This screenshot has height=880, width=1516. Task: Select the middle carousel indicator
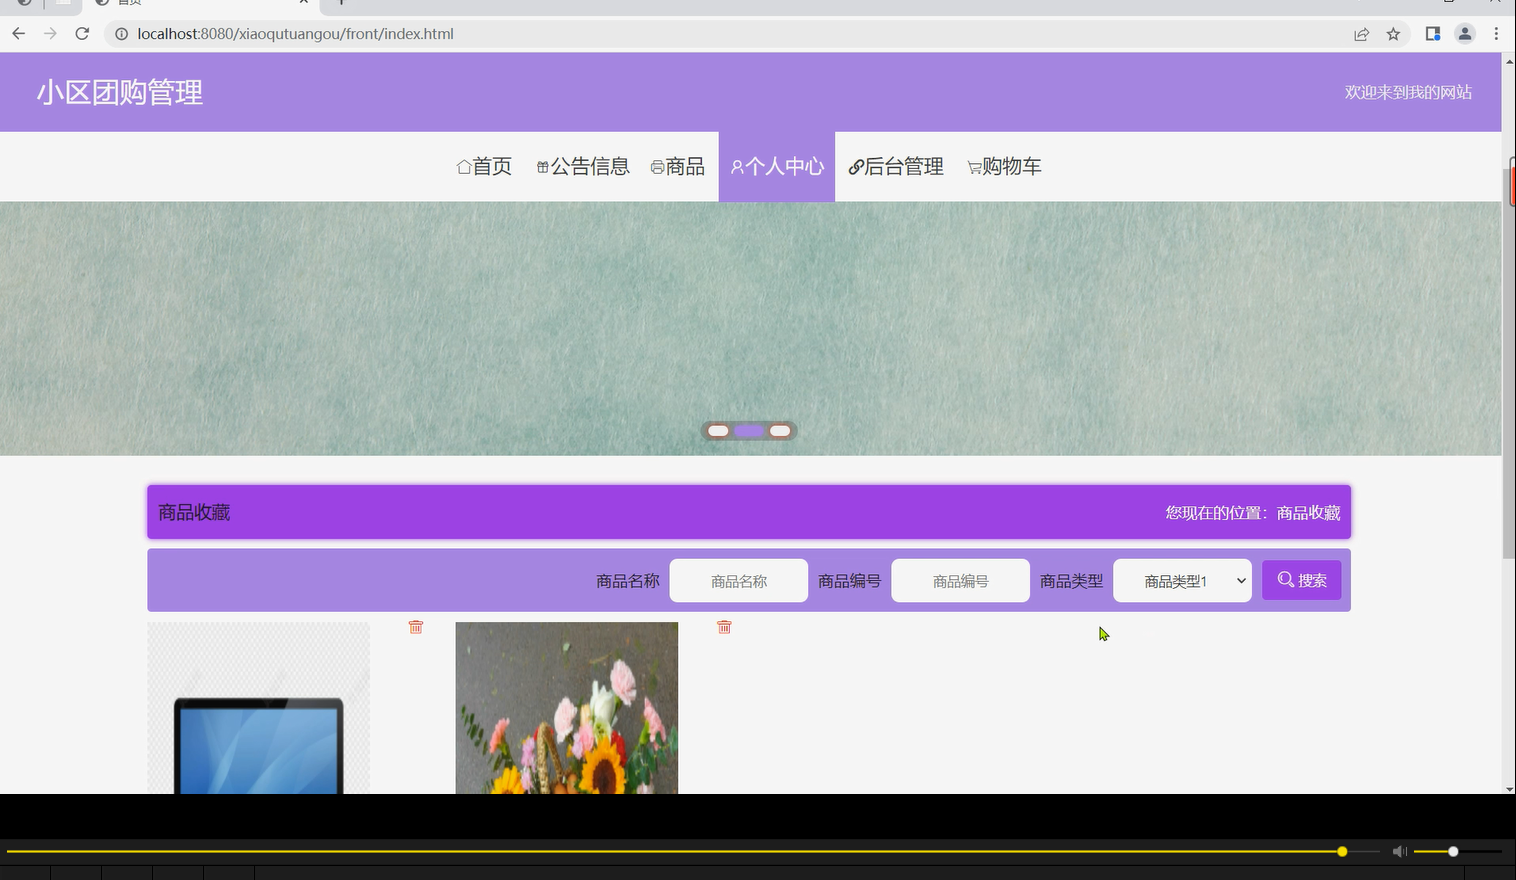pos(749,430)
